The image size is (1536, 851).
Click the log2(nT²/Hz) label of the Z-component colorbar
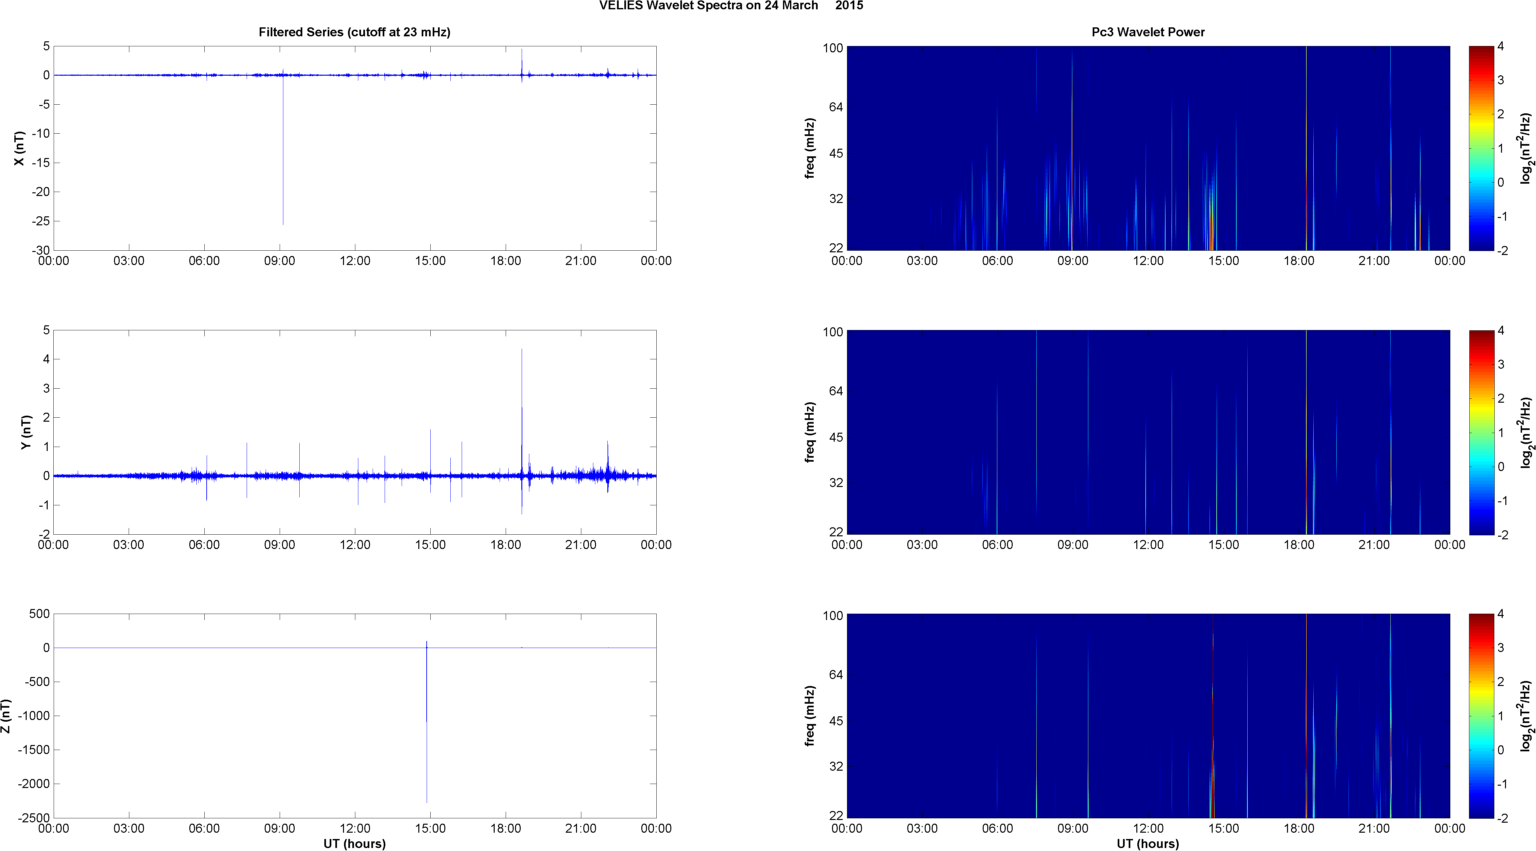click(x=1526, y=716)
